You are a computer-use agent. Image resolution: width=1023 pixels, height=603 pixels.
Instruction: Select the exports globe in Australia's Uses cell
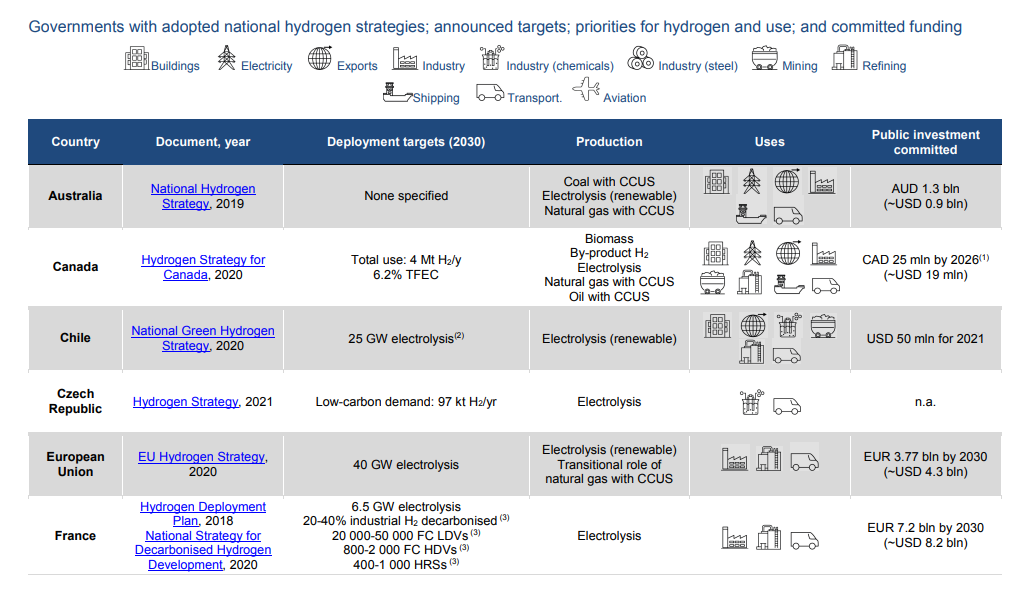(x=787, y=181)
